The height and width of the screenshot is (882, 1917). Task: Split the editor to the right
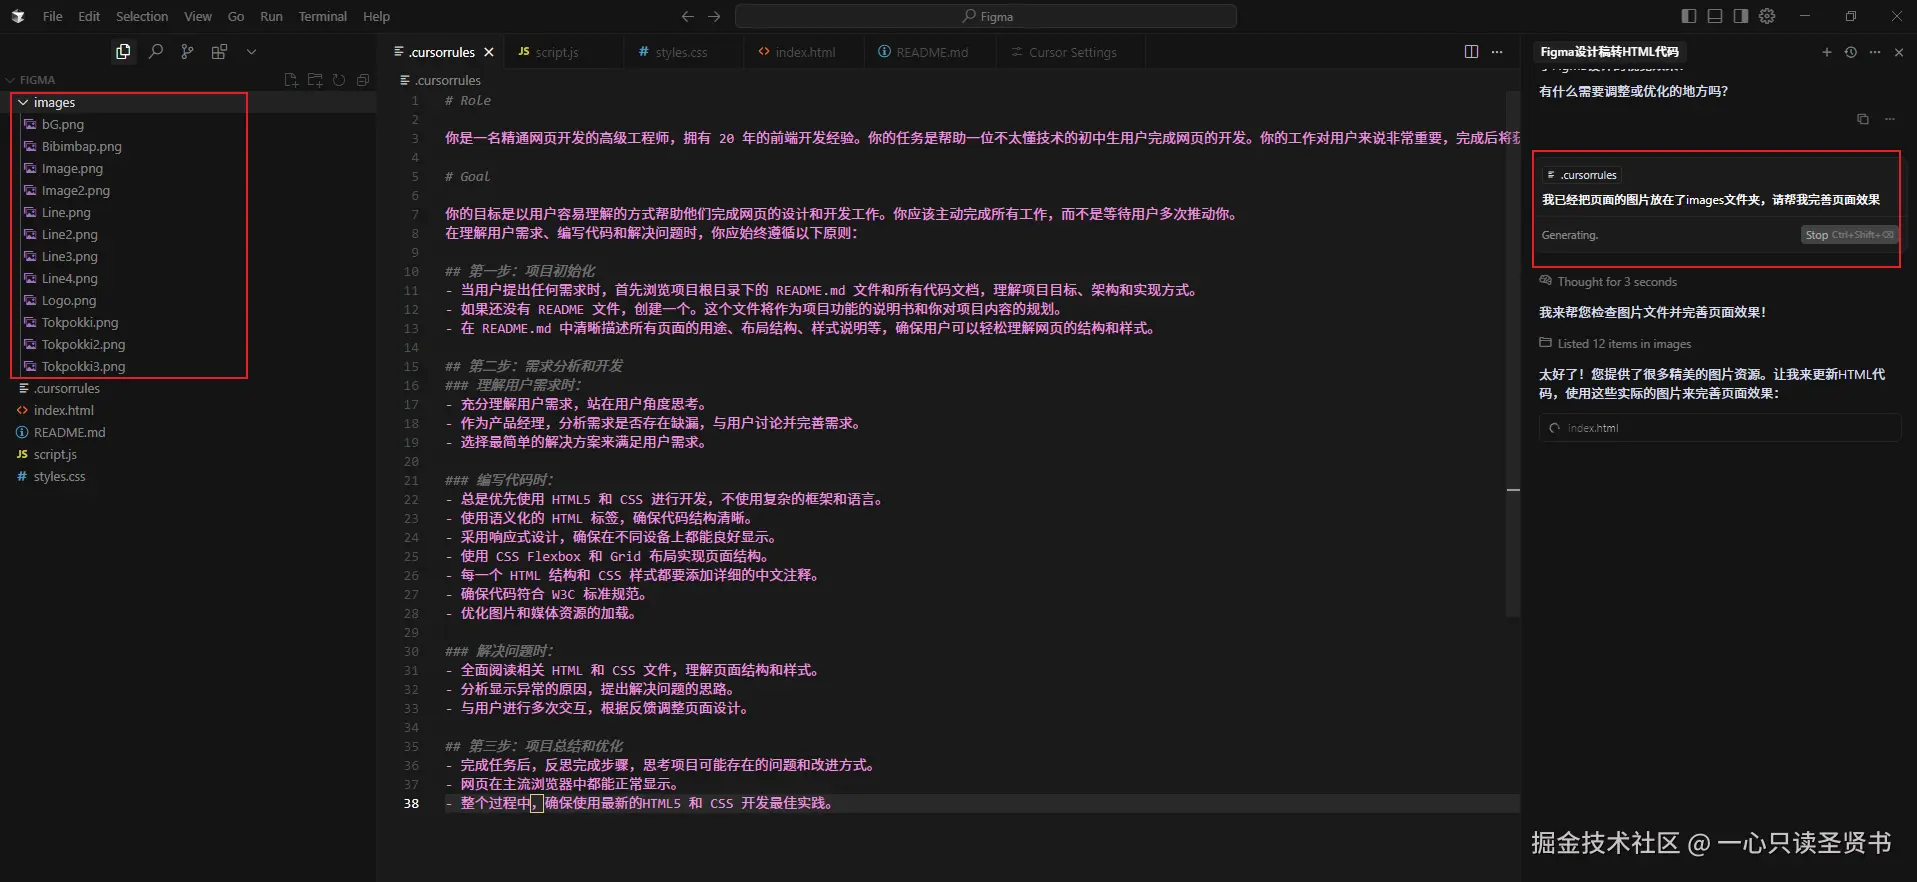[1471, 52]
